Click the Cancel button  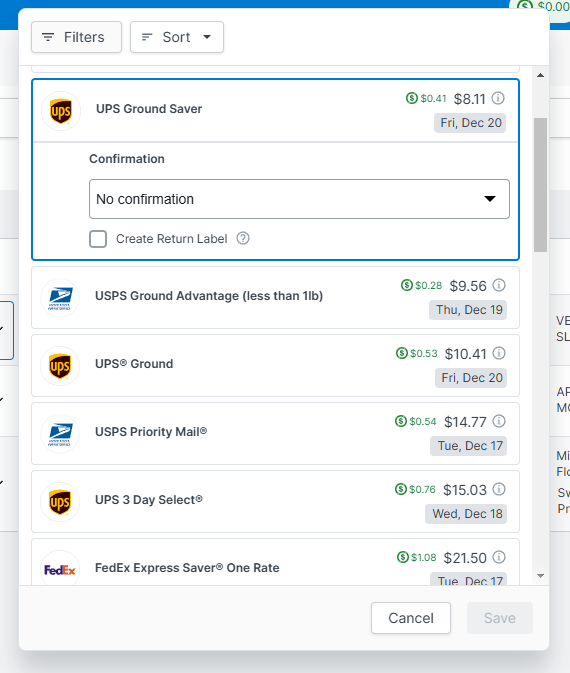pos(411,618)
